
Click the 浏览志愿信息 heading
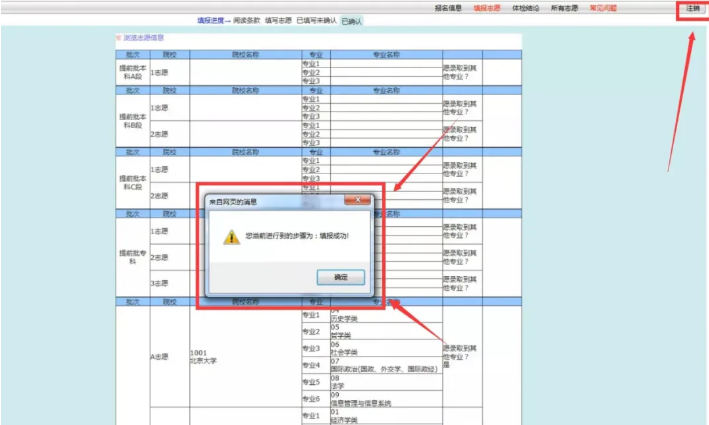(143, 38)
